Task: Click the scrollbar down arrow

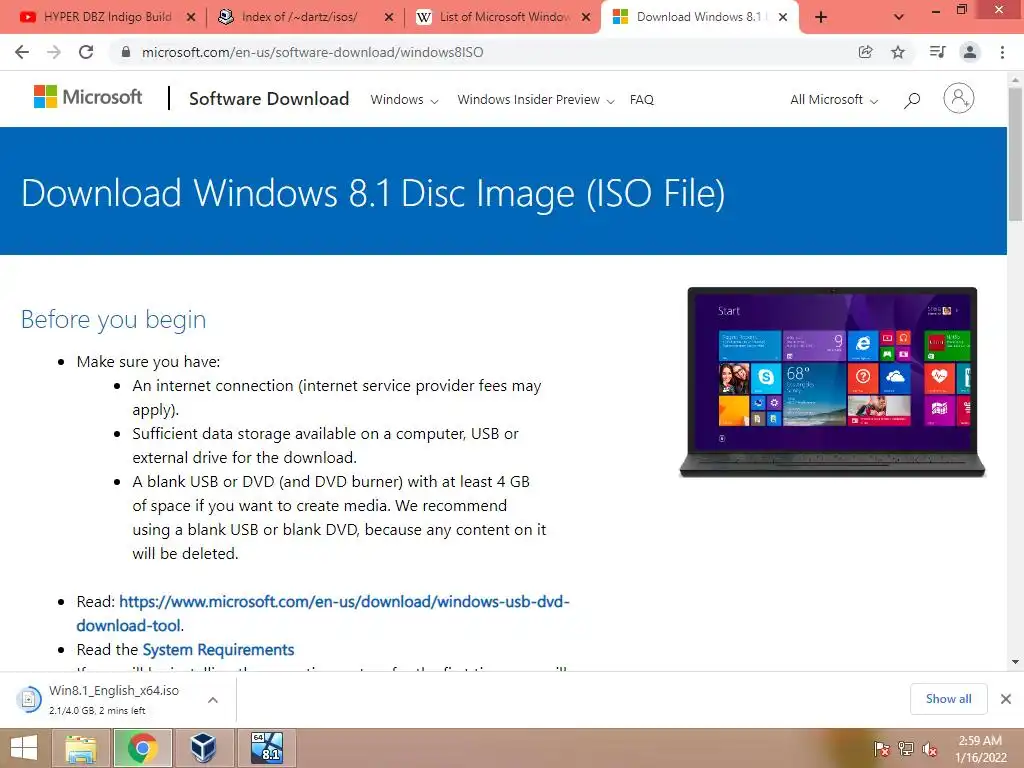Action: [x=1016, y=662]
